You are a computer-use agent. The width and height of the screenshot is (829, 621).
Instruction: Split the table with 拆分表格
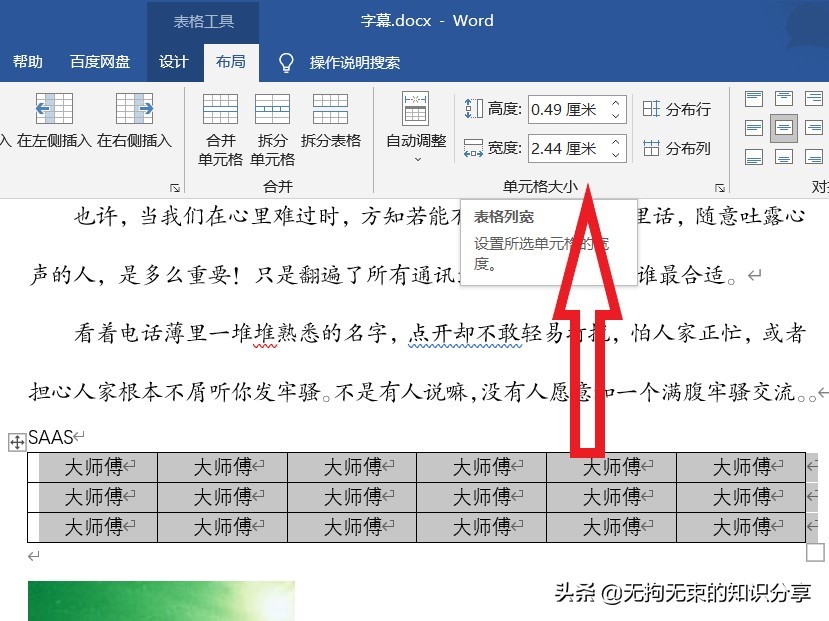tap(330, 125)
